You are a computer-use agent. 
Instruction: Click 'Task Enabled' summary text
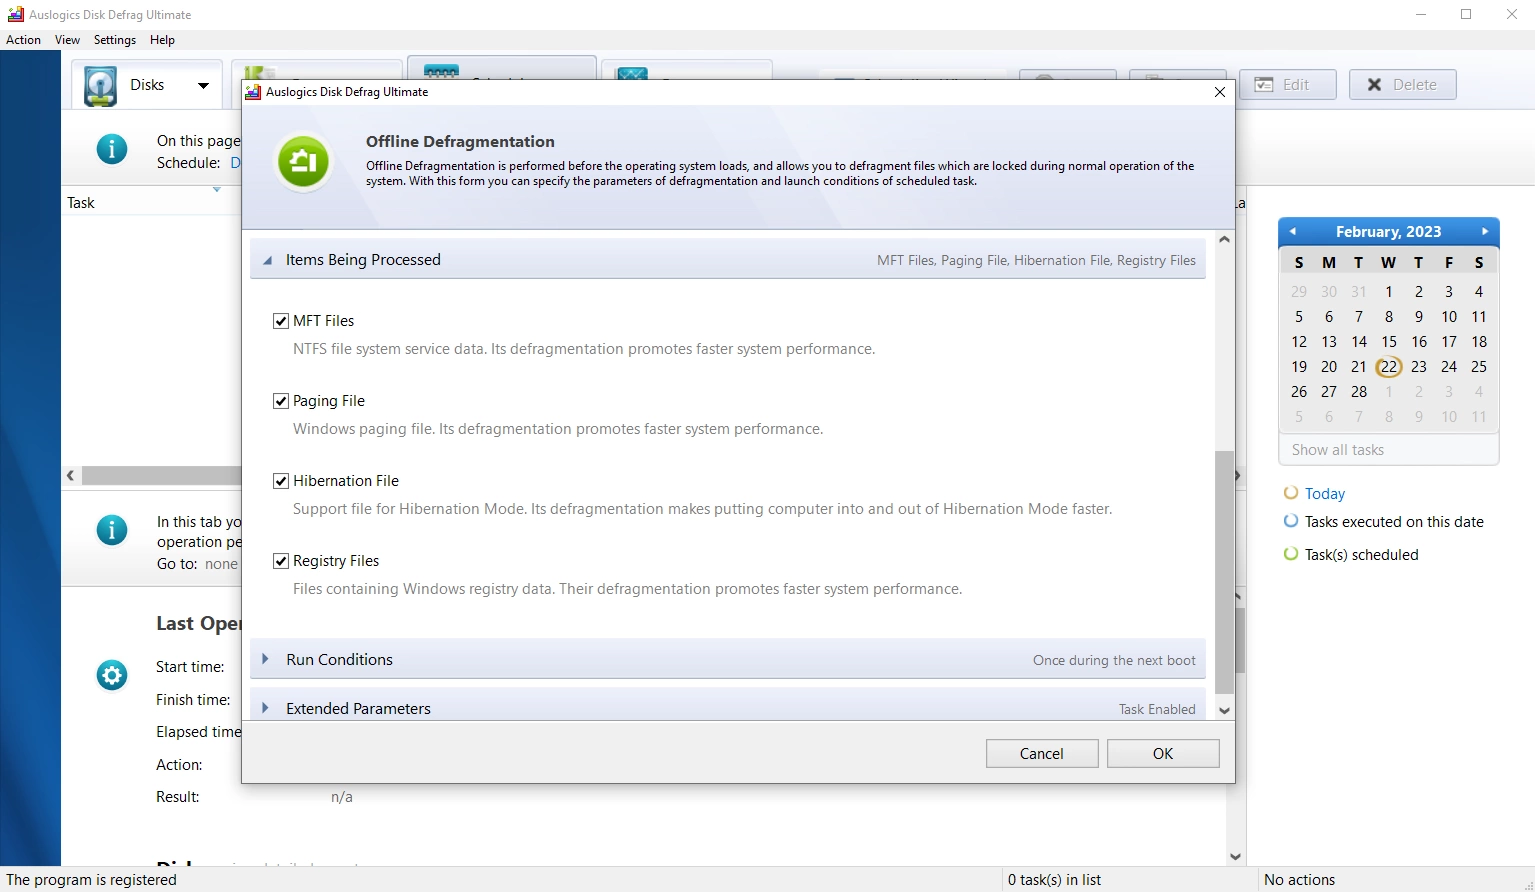(1157, 709)
